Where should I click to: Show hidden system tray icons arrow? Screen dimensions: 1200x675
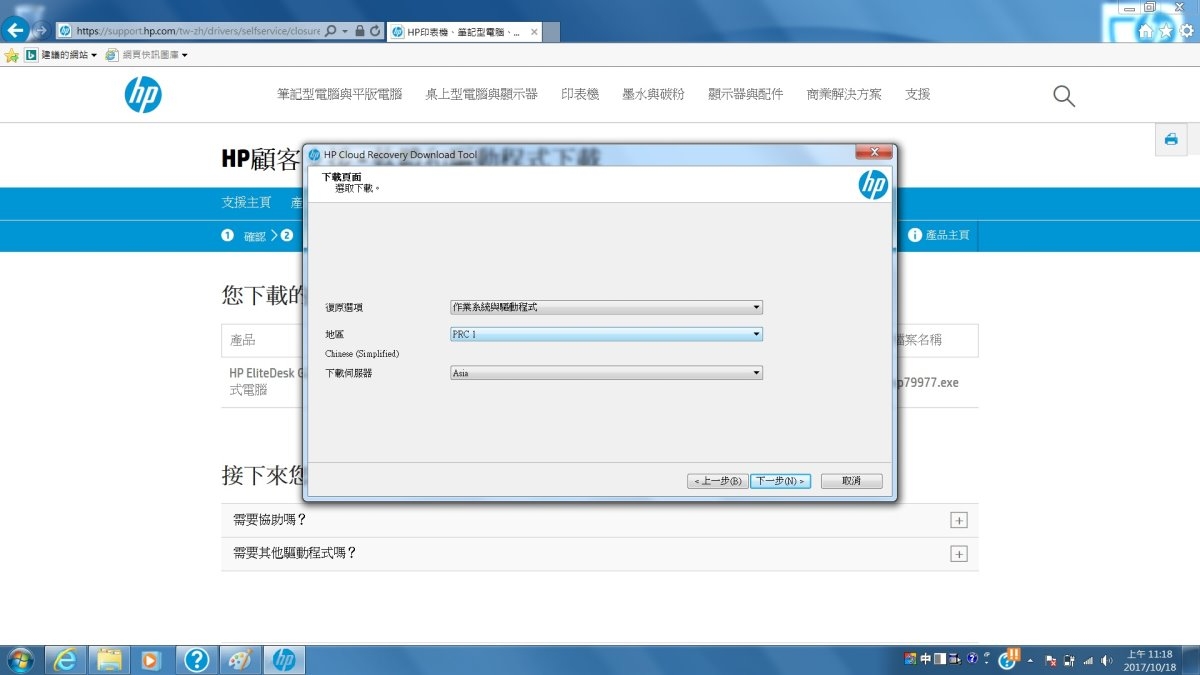pyautogui.click(x=1030, y=660)
